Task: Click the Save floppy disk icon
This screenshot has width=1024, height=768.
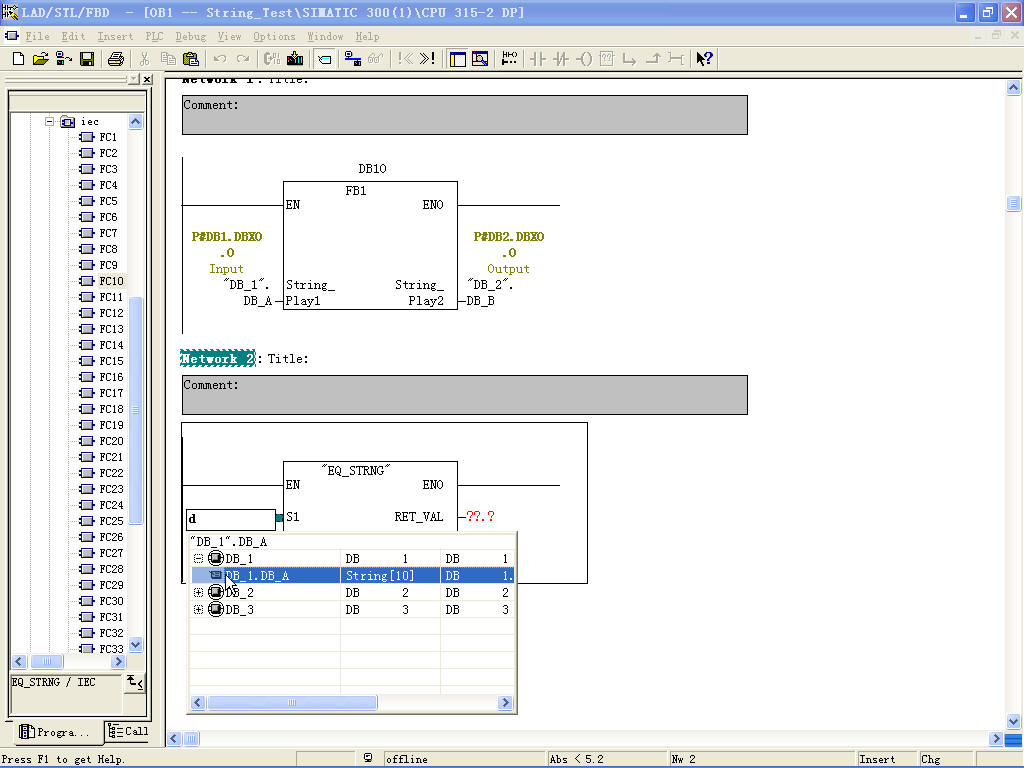Action: coord(87,59)
